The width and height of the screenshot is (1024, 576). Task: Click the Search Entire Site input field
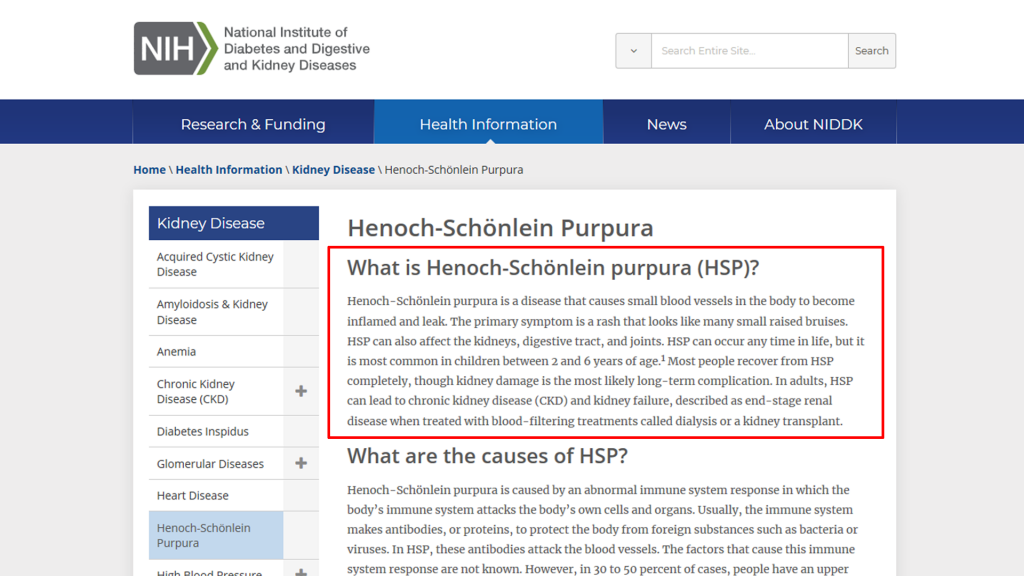pyautogui.click(x=749, y=51)
